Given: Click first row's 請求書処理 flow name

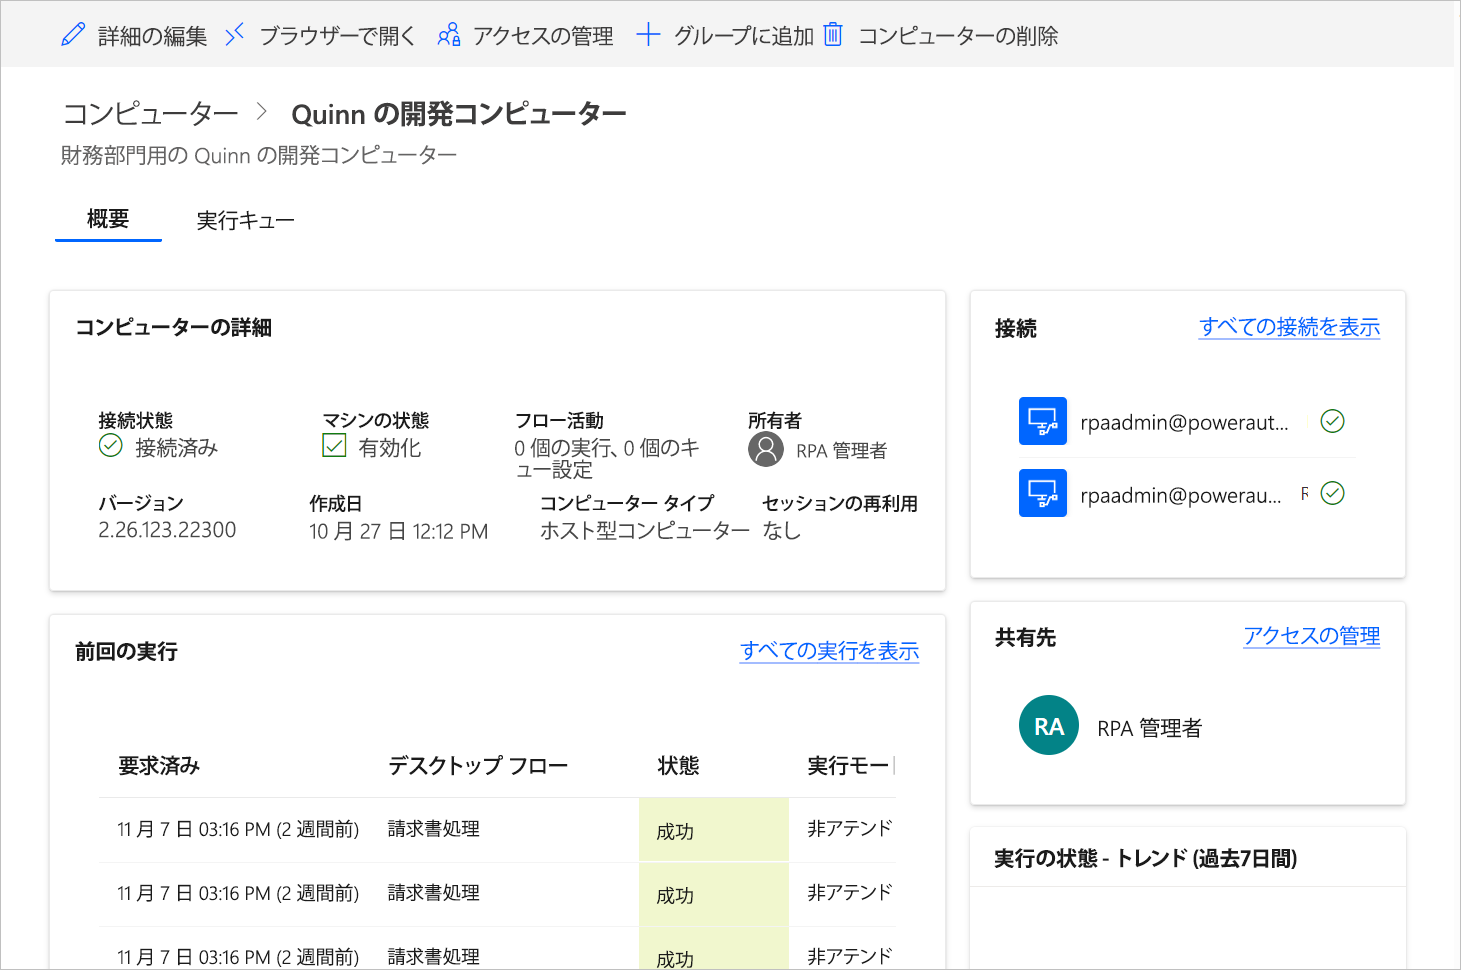Looking at the screenshot, I should (x=434, y=829).
